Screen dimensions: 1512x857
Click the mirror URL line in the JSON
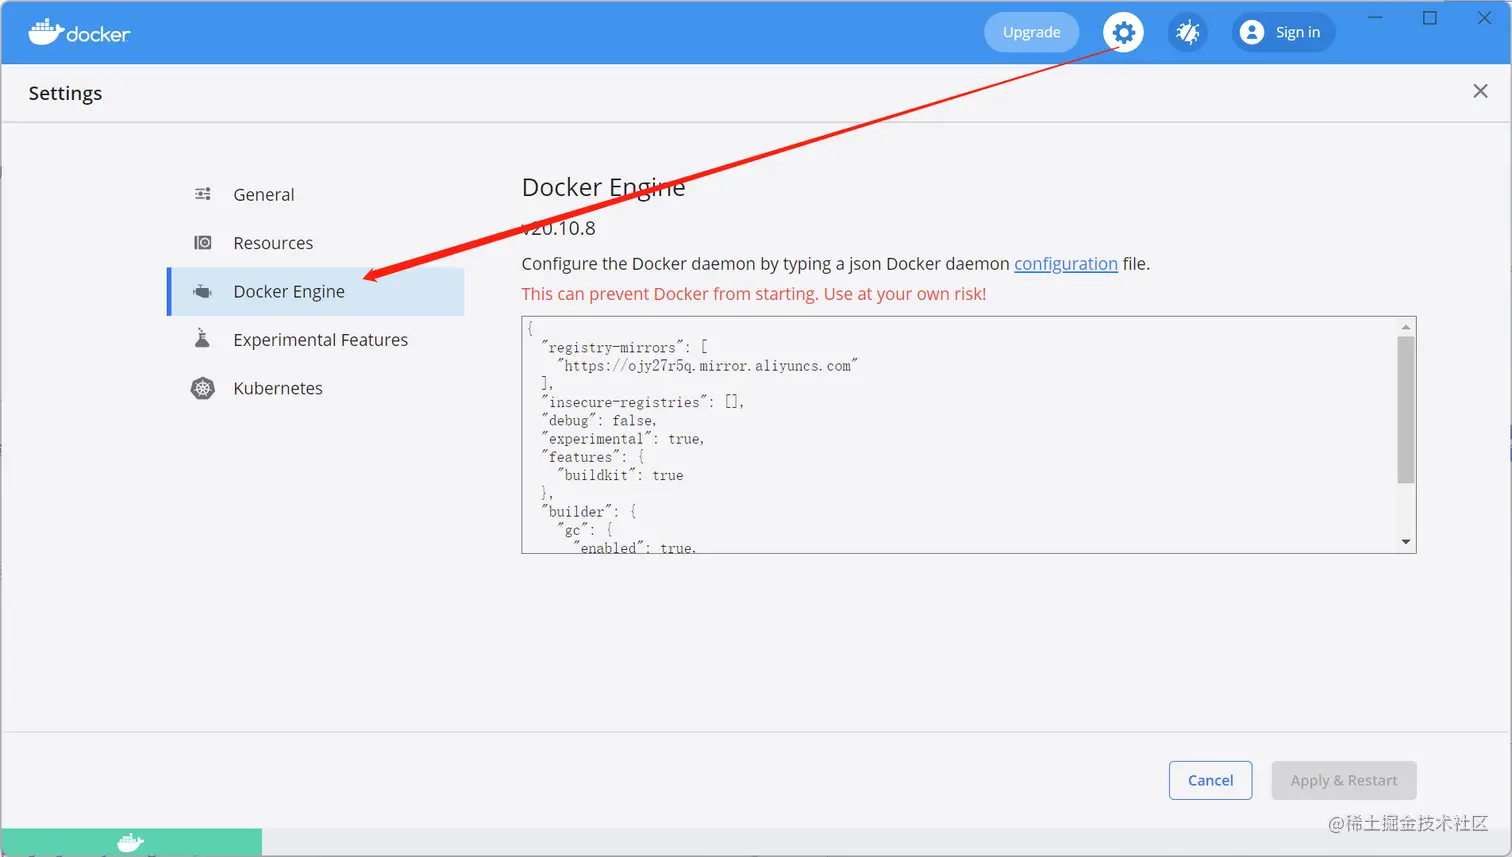pyautogui.click(x=708, y=366)
